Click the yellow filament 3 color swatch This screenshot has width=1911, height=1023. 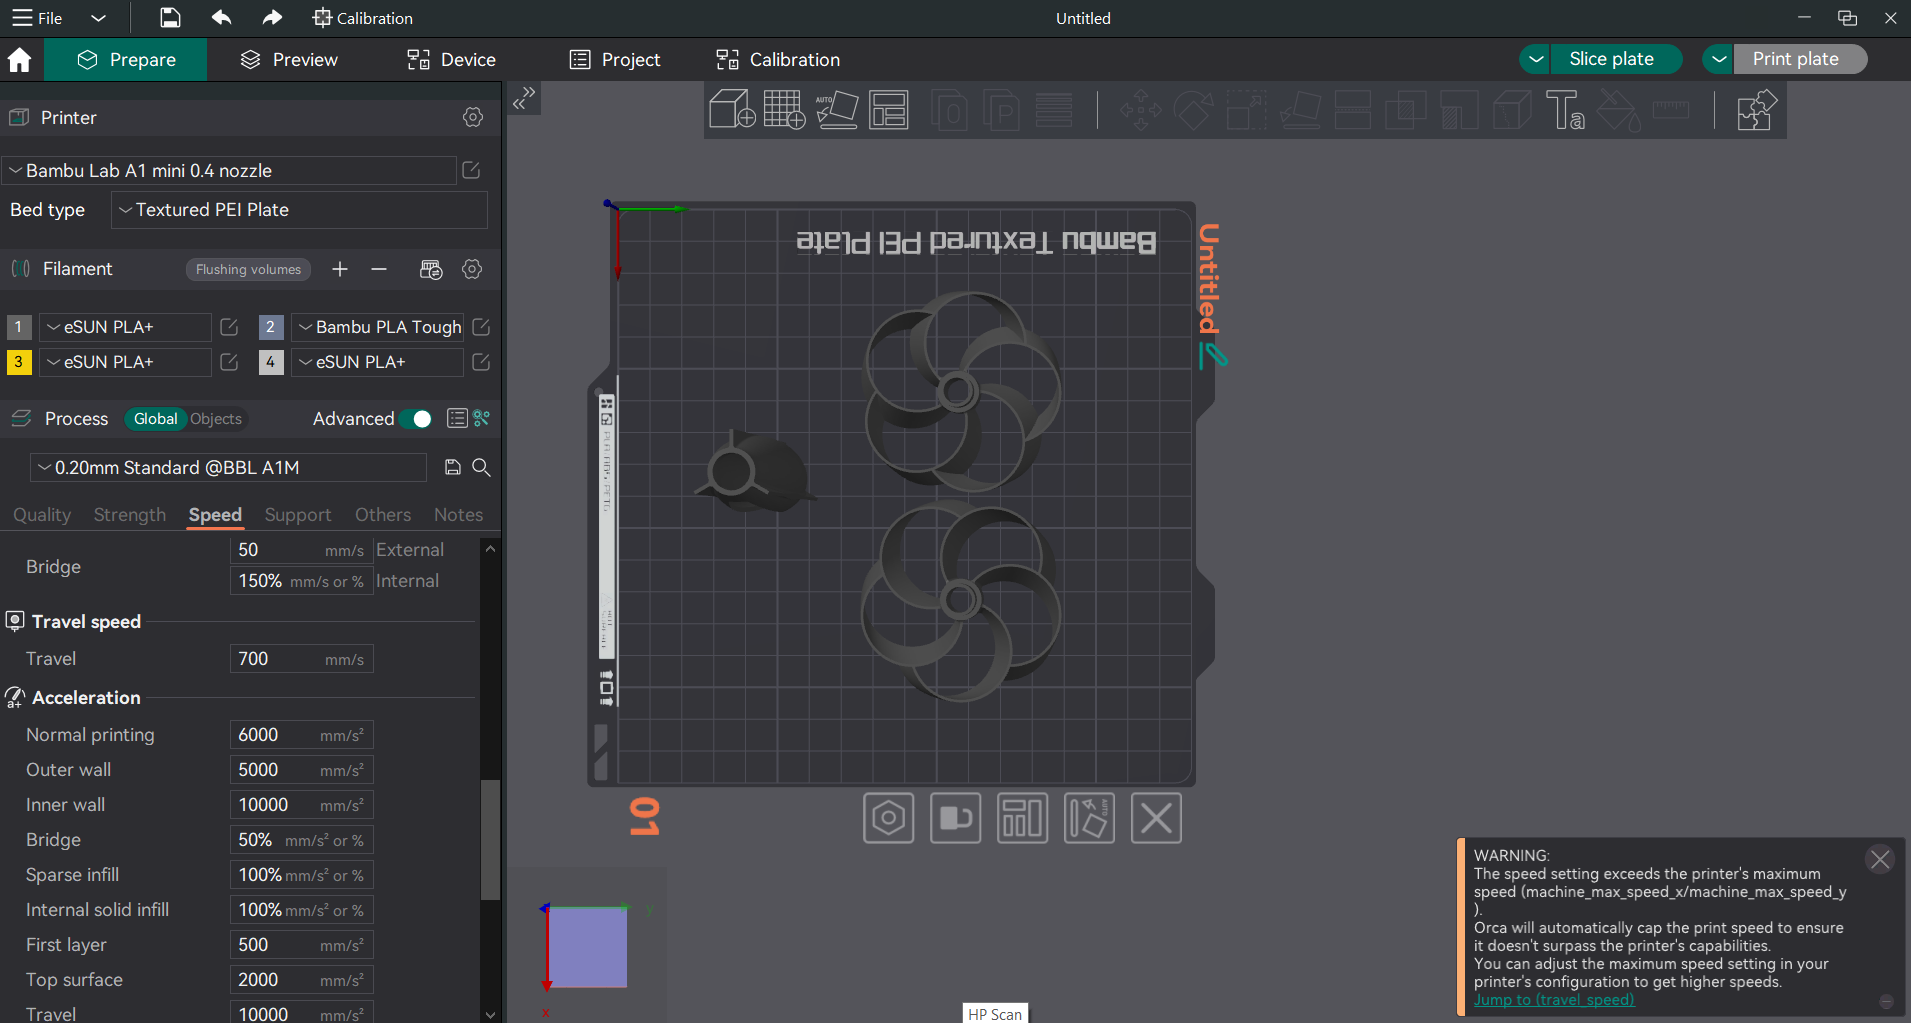tap(19, 362)
